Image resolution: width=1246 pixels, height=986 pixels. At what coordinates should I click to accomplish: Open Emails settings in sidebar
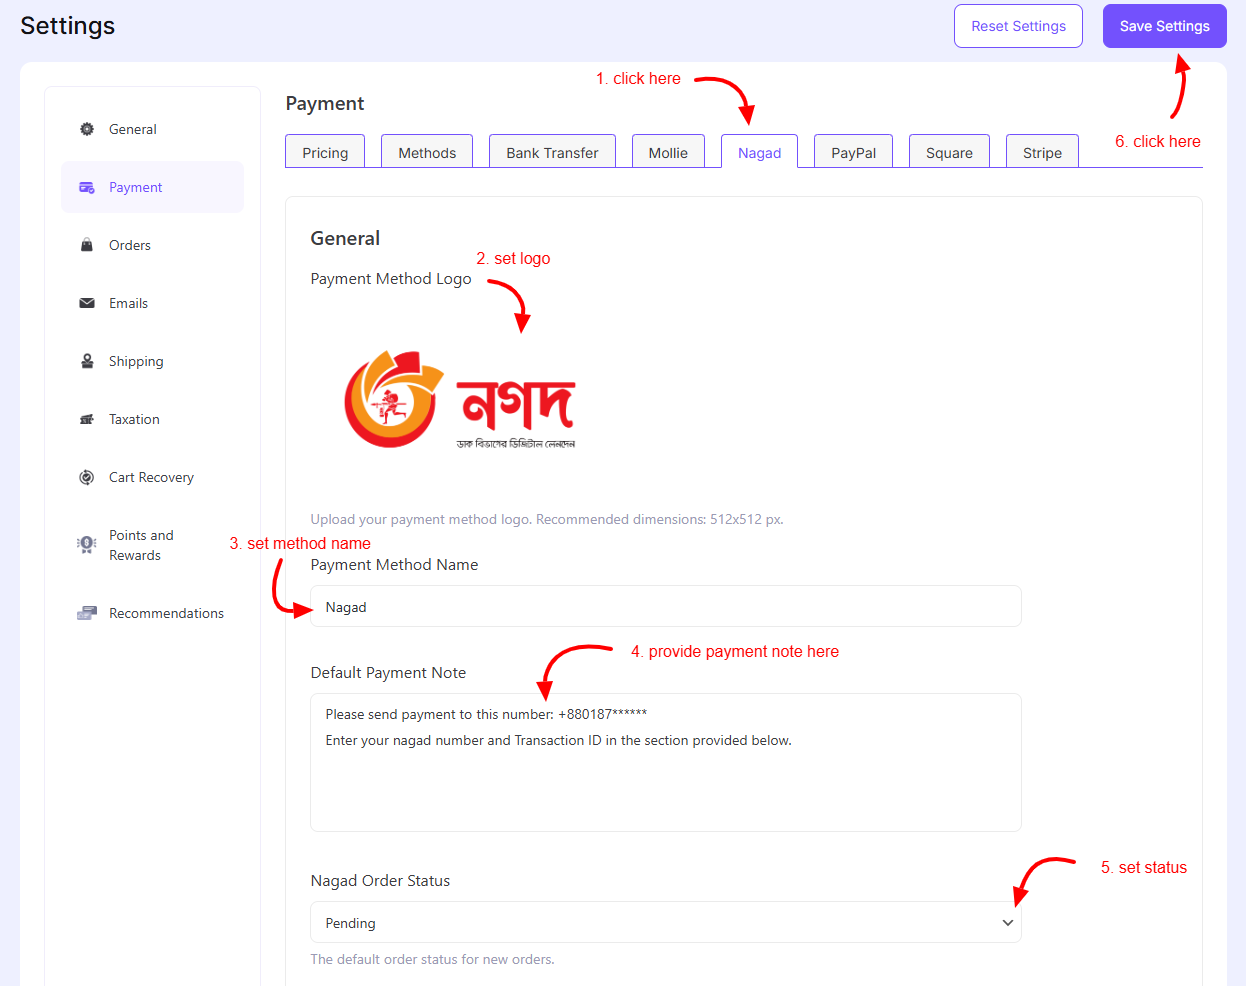click(152, 303)
